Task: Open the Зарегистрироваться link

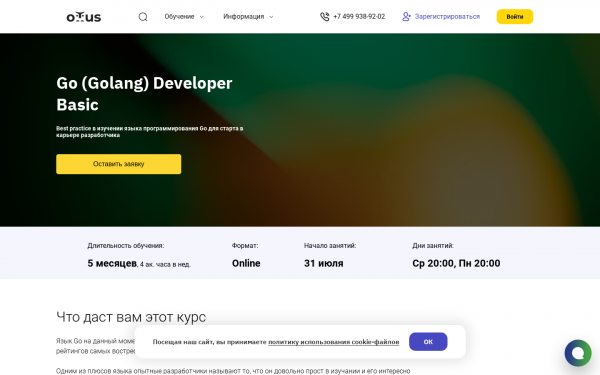Action: [447, 16]
